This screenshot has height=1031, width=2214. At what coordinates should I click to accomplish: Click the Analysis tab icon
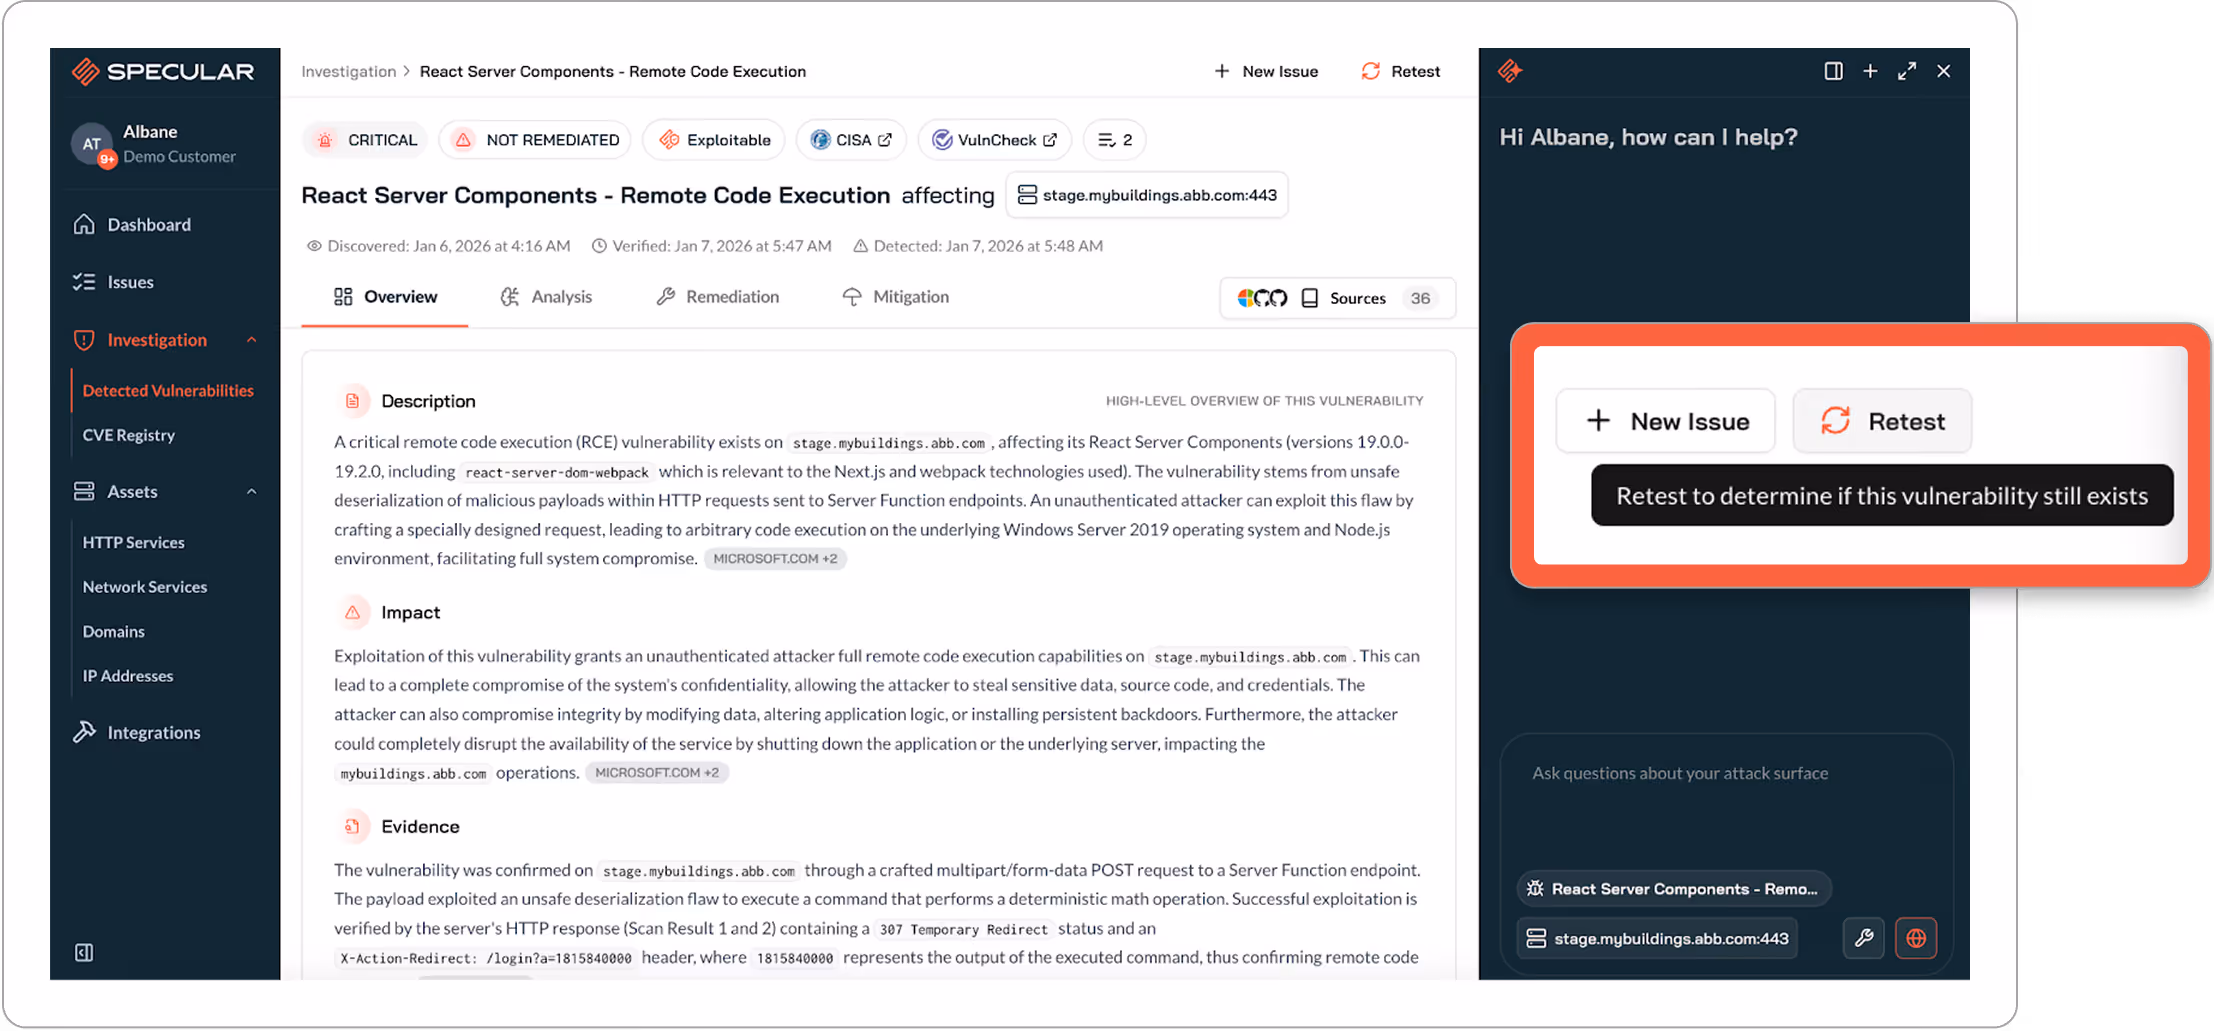510,297
